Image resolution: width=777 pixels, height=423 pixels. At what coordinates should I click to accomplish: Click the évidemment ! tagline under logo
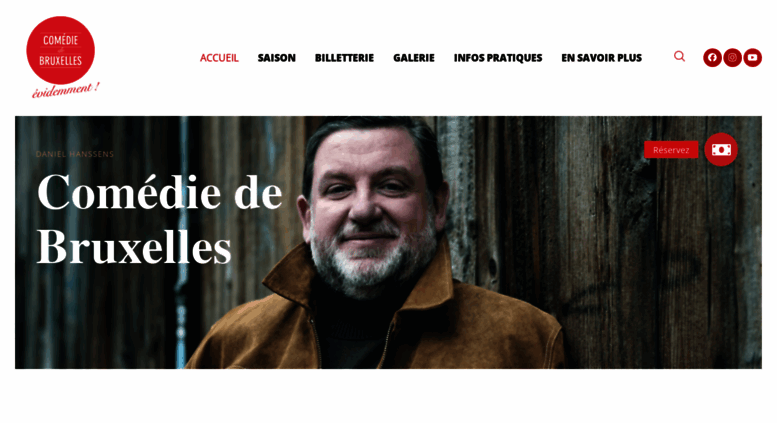65,91
